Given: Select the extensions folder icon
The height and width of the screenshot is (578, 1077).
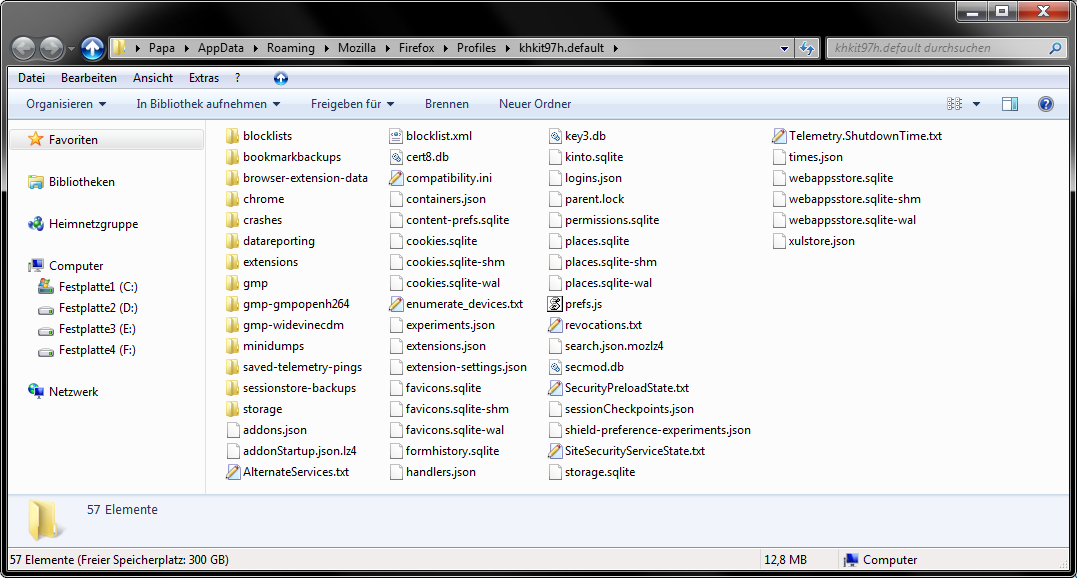Looking at the screenshot, I should point(232,262).
